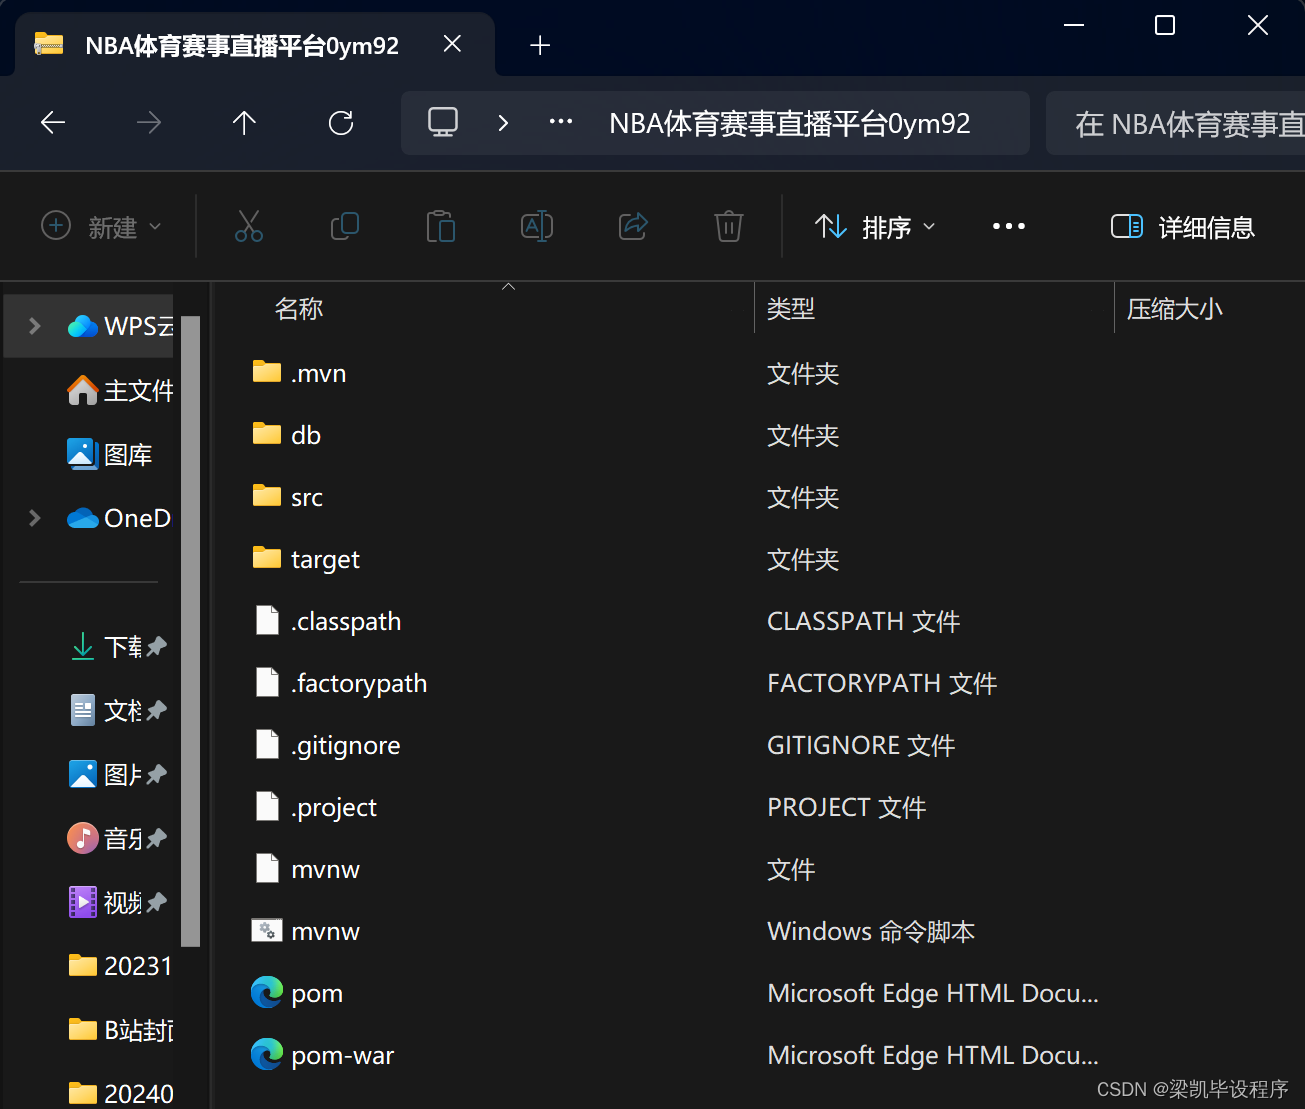Select the .gitignore file

click(345, 744)
